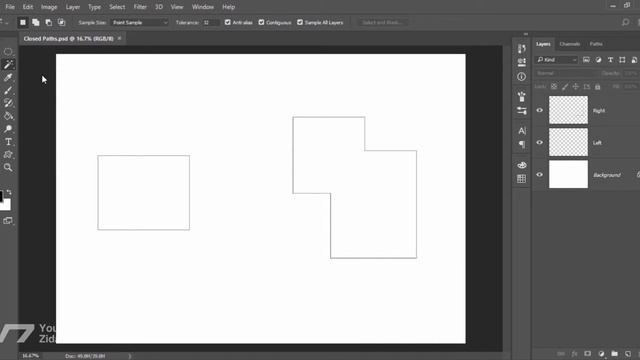Click the Tolerance input field
The width and height of the screenshot is (640, 360).
(x=211, y=22)
